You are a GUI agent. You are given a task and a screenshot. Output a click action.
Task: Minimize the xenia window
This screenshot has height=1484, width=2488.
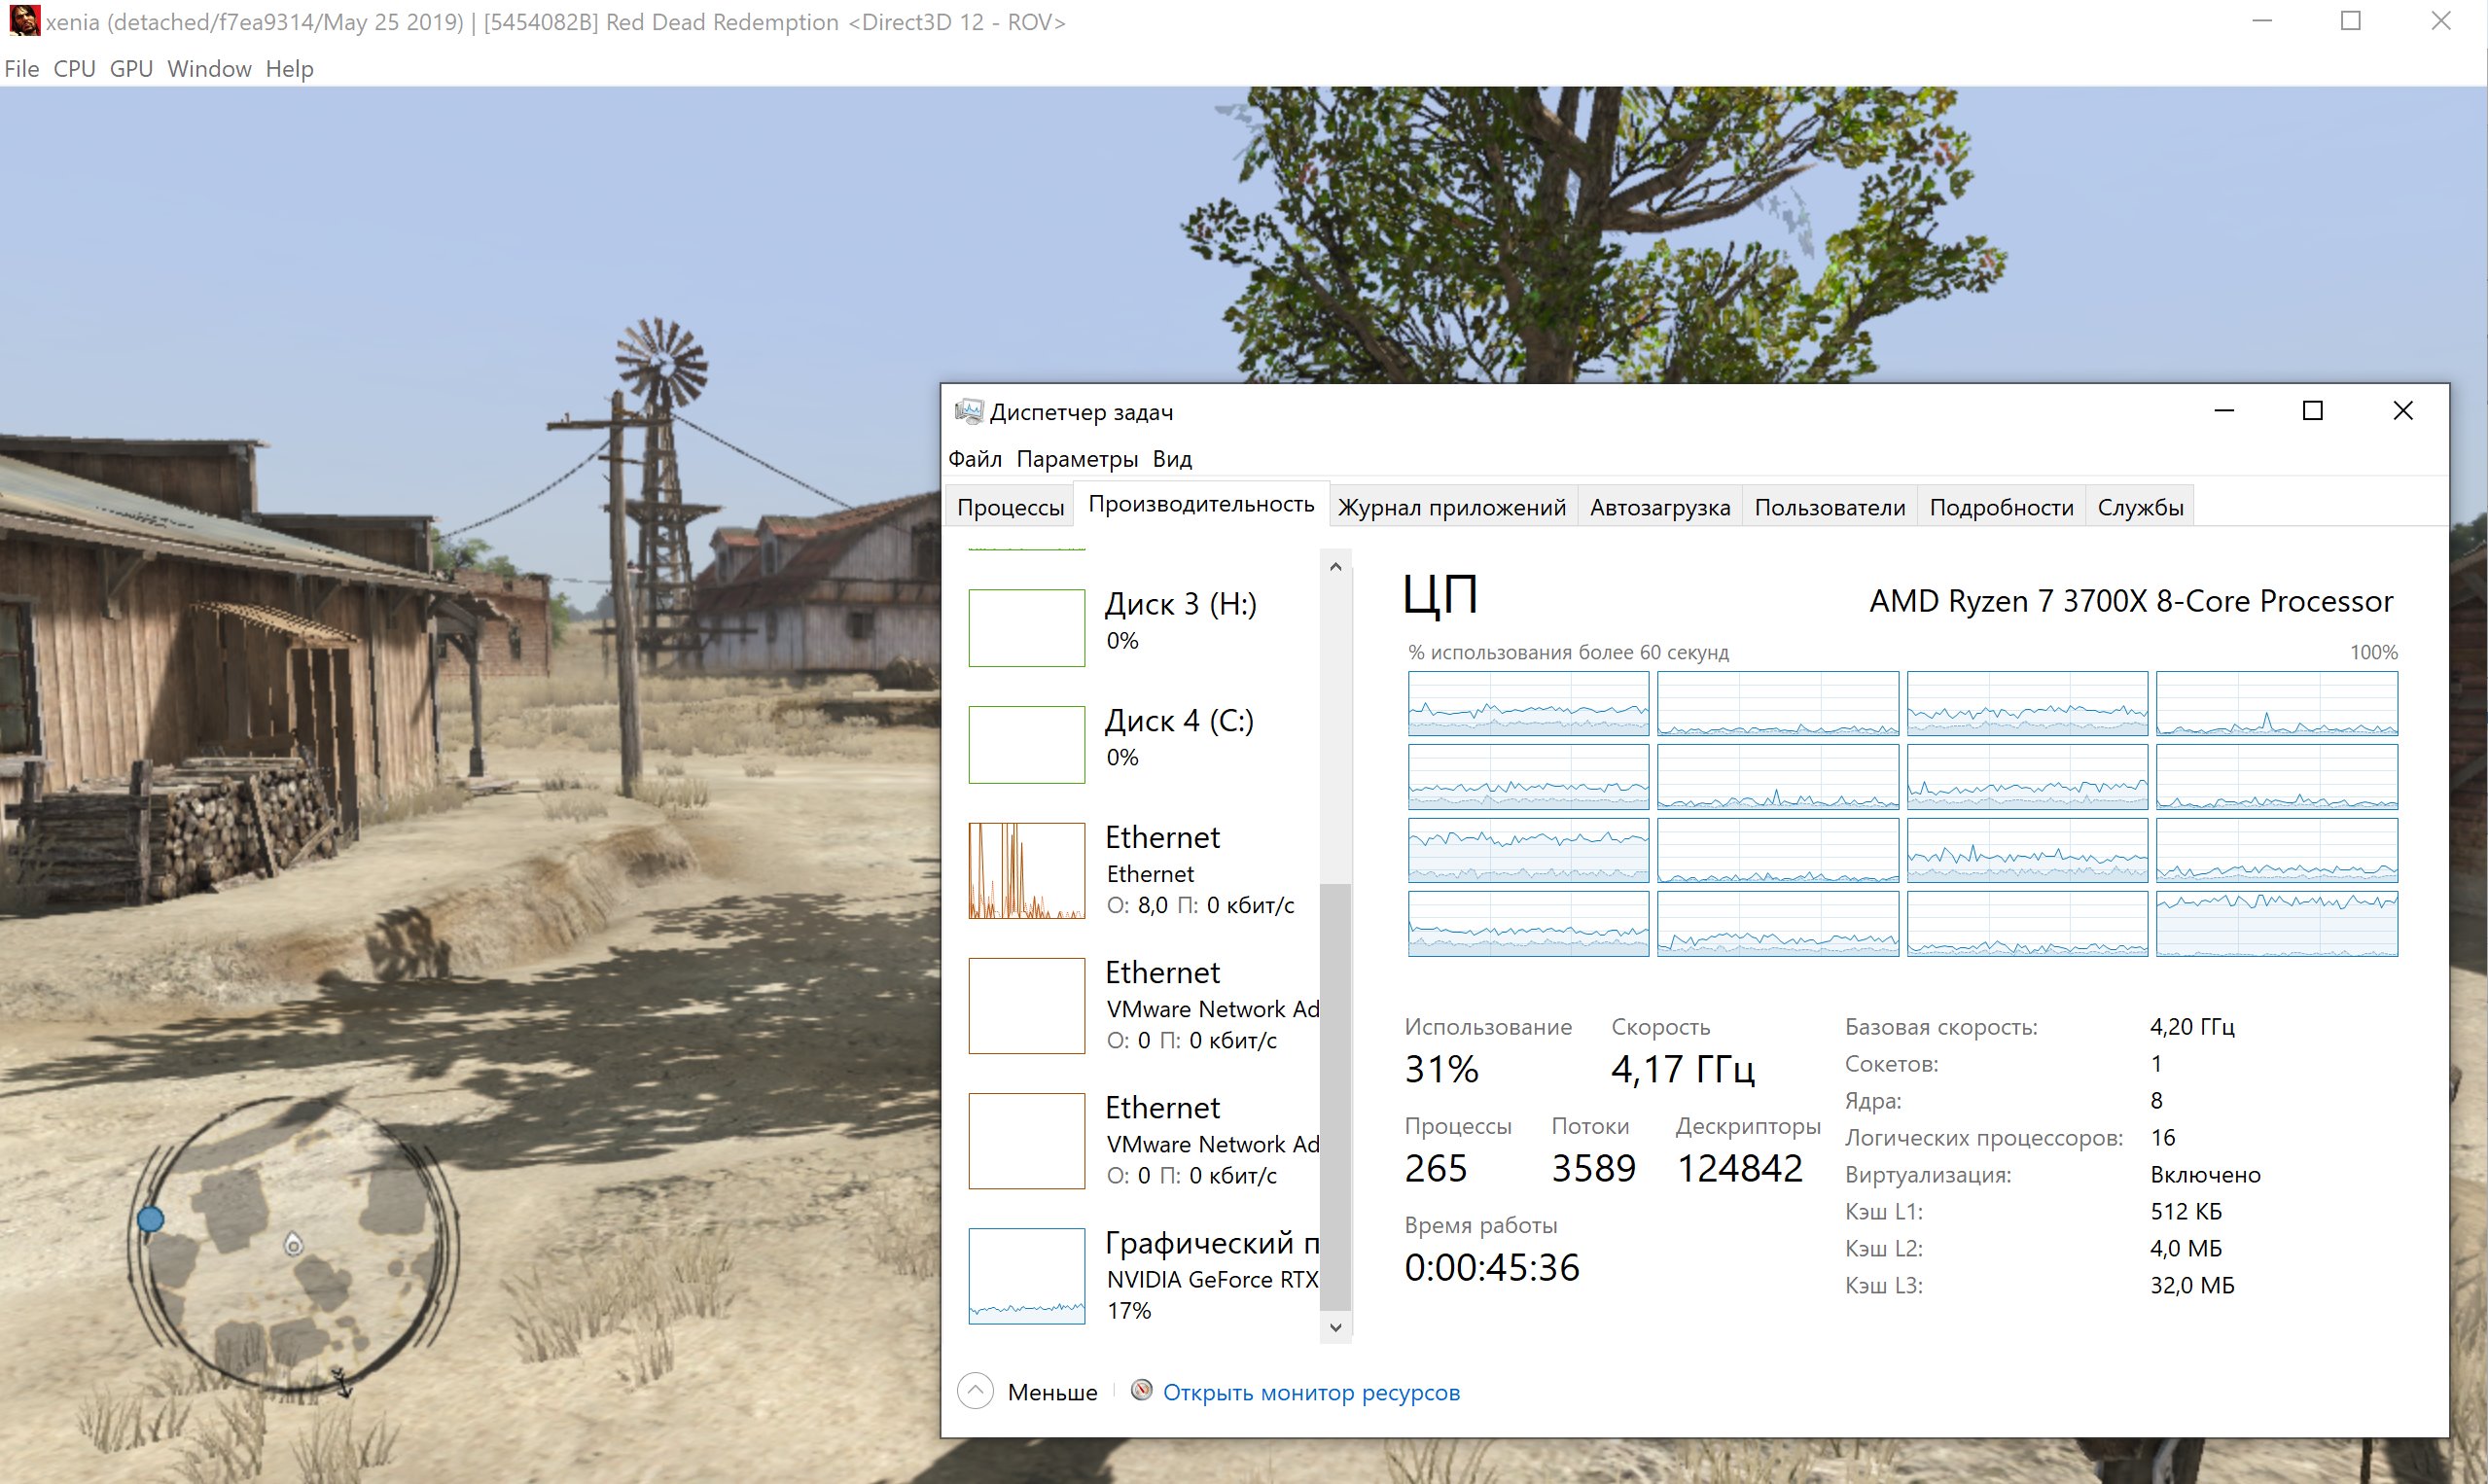click(x=2262, y=21)
